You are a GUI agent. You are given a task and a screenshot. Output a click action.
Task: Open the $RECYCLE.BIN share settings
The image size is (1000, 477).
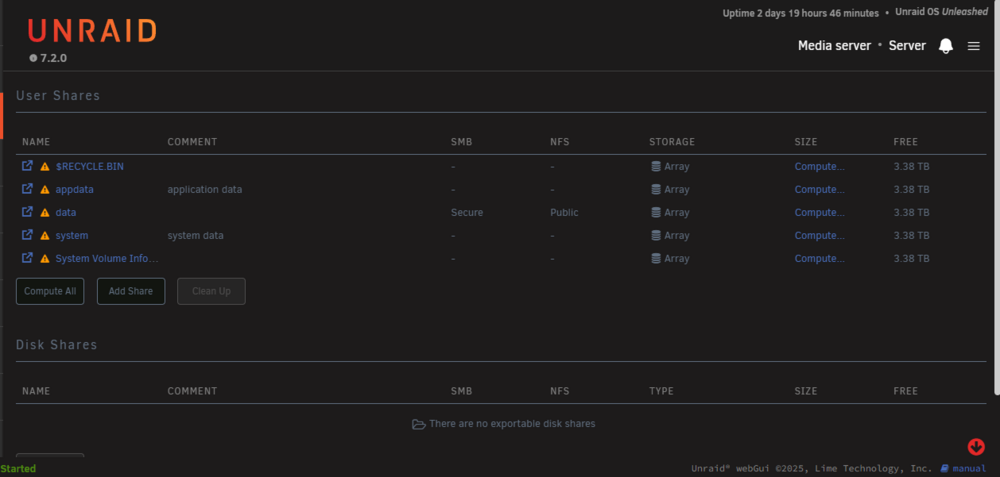90,166
